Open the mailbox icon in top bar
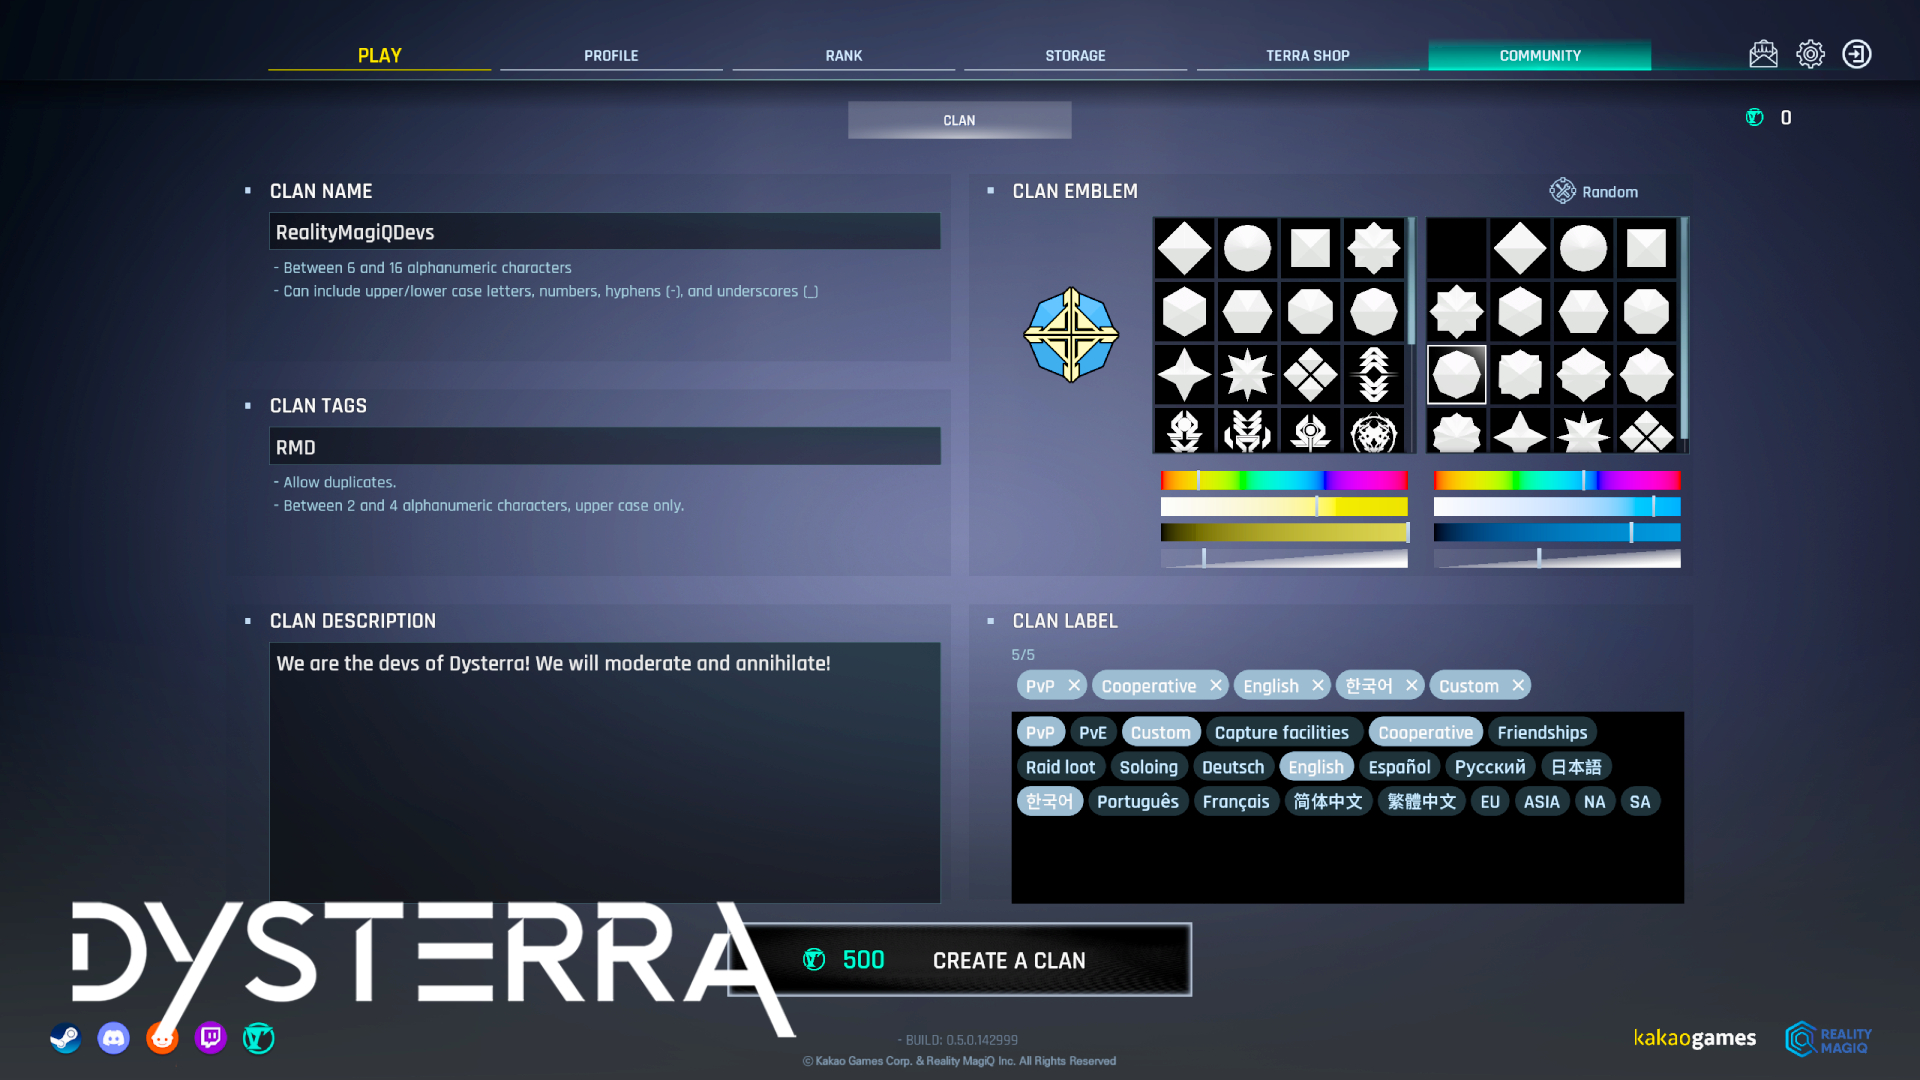 (1763, 54)
